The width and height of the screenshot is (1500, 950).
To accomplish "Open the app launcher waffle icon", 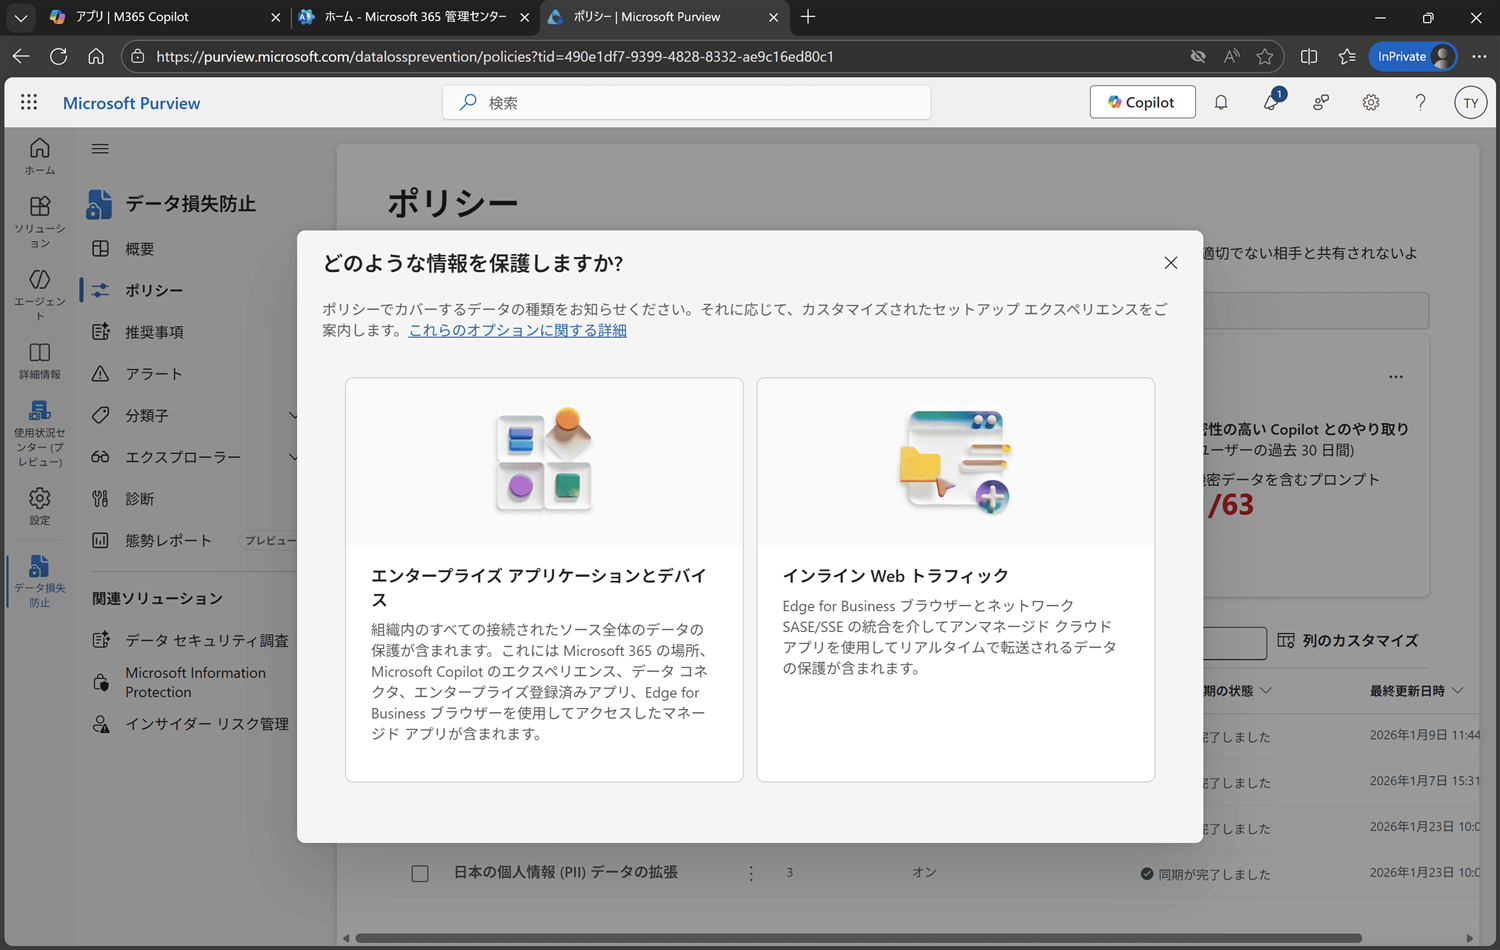I will click(x=29, y=102).
